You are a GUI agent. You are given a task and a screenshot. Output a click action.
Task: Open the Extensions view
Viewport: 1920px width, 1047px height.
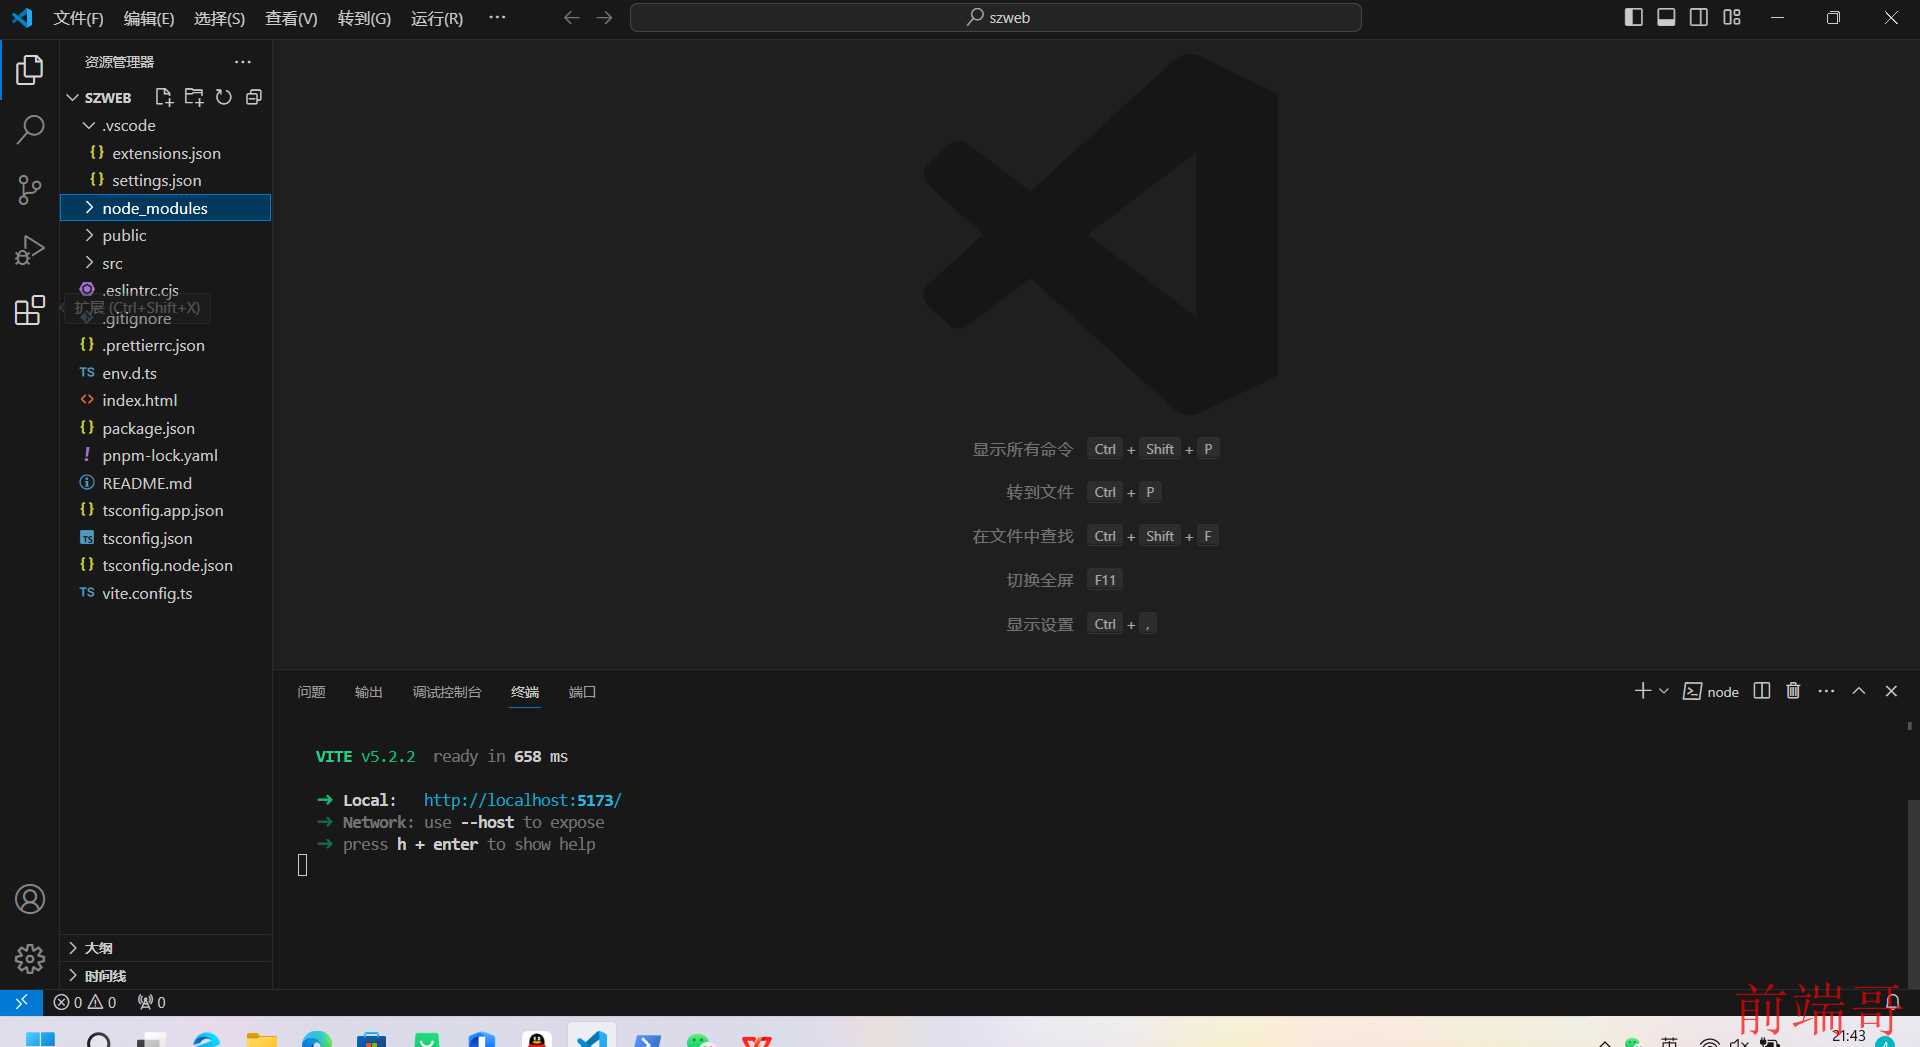tap(30, 309)
